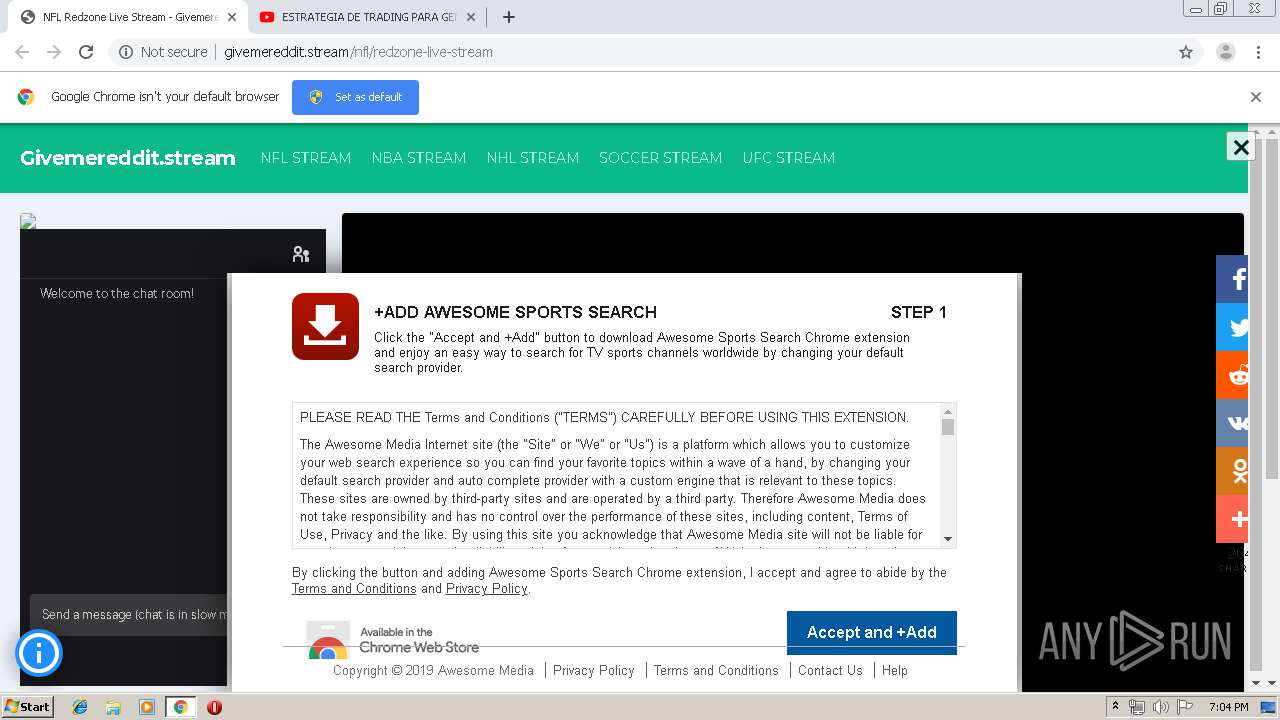
Task: Reload the current page
Action: pos(86,52)
